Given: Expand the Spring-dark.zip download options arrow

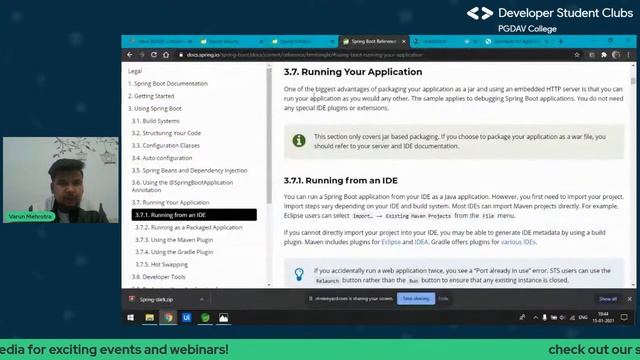Looking at the screenshot, I should [202, 299].
